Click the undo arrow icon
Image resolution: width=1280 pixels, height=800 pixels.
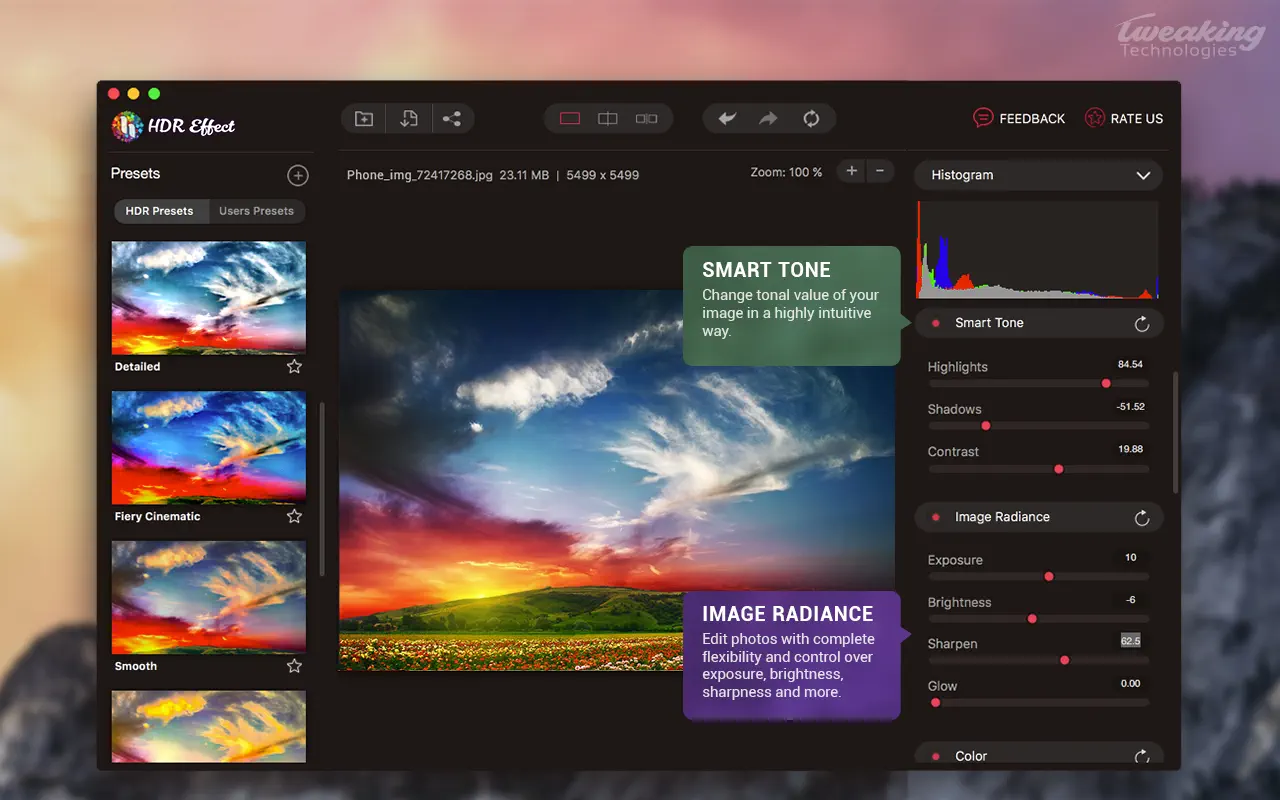[x=727, y=119]
